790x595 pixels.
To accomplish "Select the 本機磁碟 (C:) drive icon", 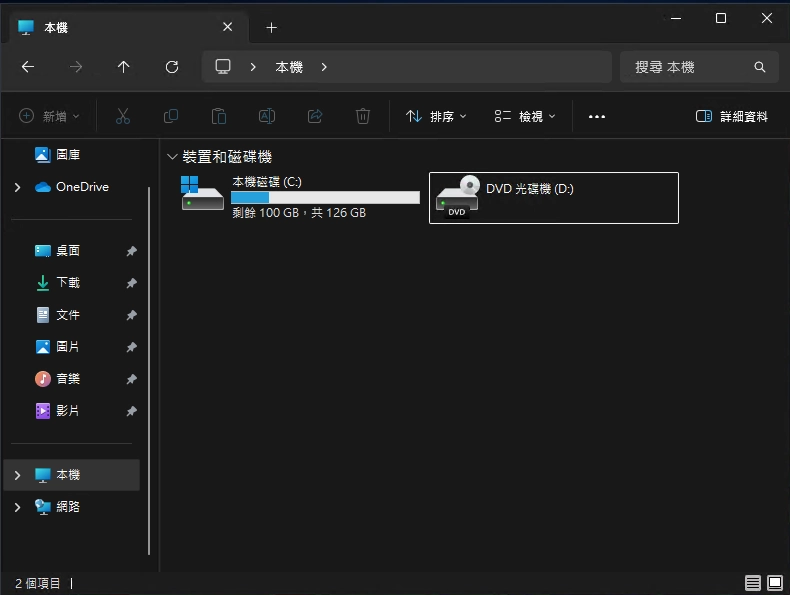I will 202,193.
